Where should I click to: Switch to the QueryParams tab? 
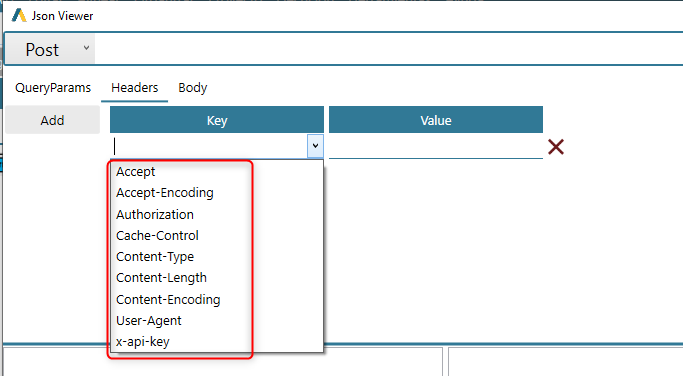pos(53,88)
